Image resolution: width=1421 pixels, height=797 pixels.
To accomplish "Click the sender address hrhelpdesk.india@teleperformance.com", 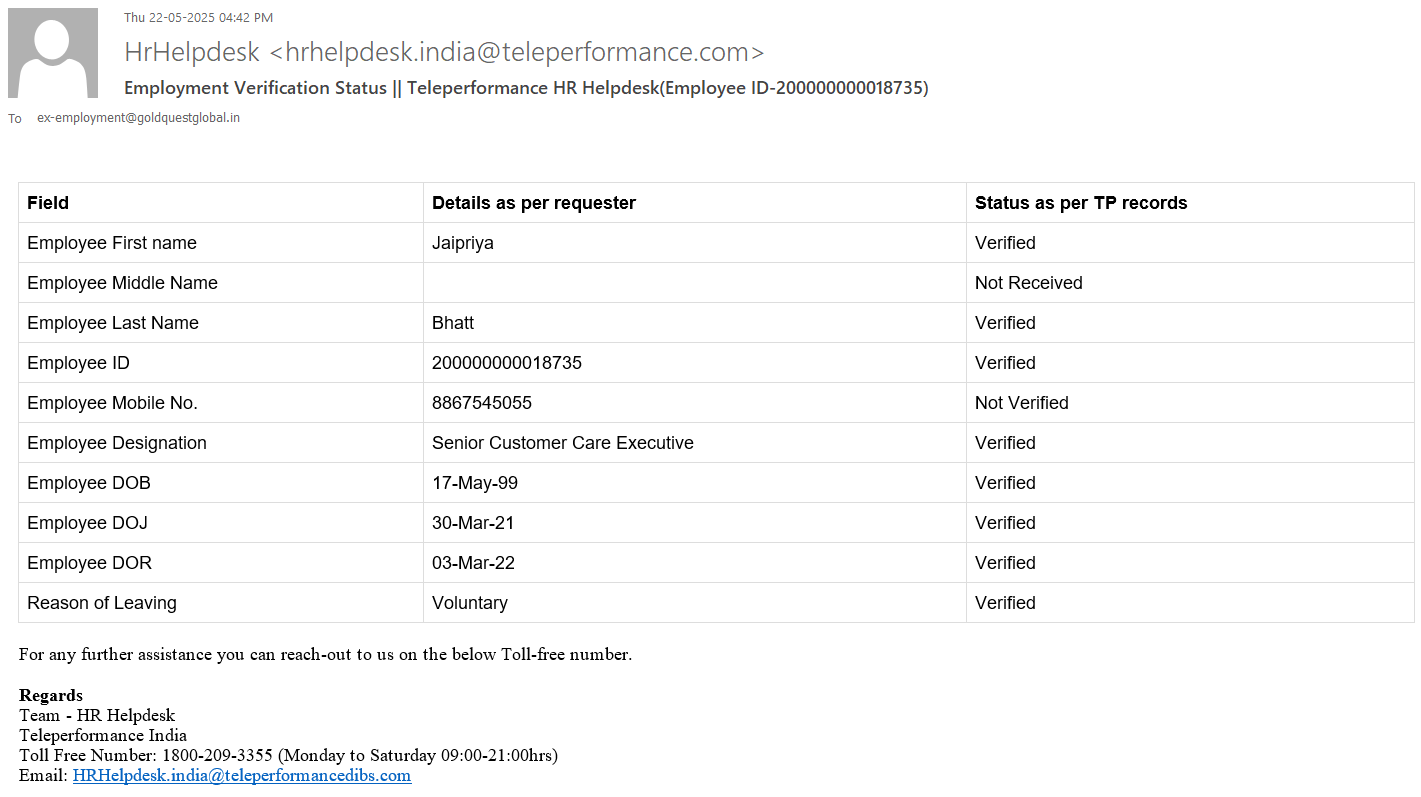I will point(517,52).
